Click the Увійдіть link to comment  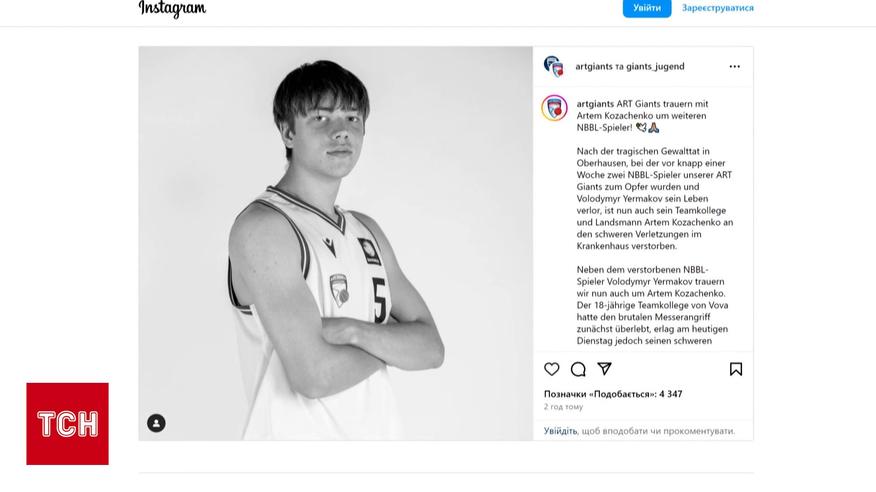tap(560, 431)
